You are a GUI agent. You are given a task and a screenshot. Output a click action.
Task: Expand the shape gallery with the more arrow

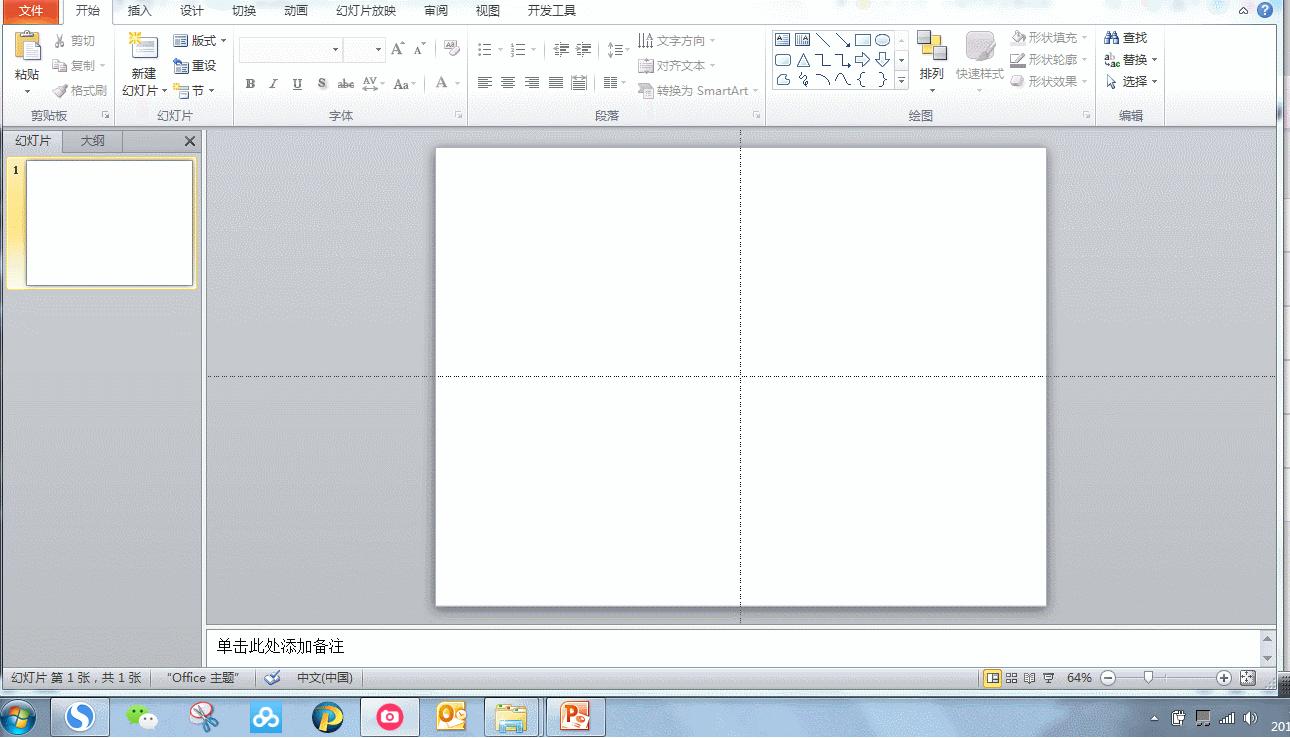click(901, 80)
